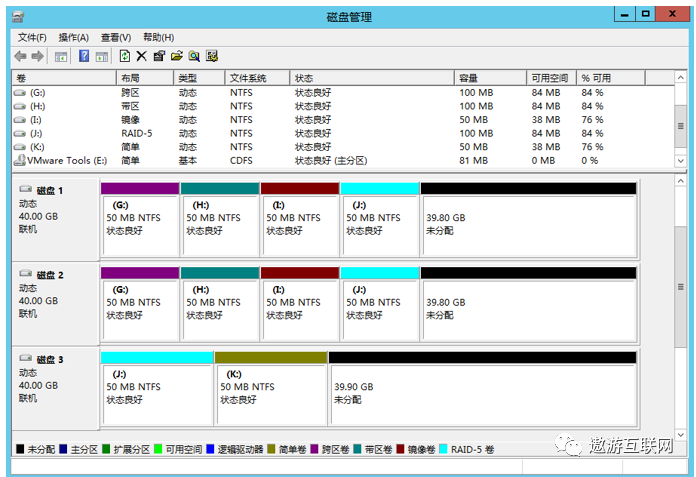Viewport: 696px width, 477px height.
Task: Click the delete X toolbar icon
Action: click(142, 56)
